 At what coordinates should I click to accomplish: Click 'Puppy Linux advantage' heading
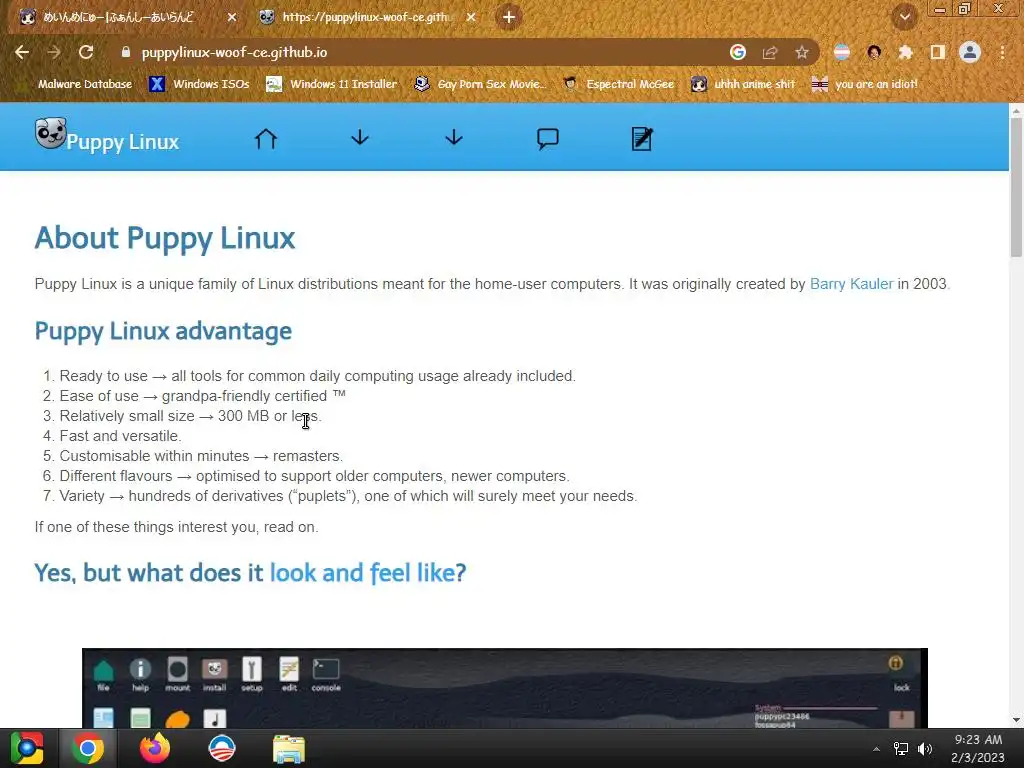(x=163, y=331)
